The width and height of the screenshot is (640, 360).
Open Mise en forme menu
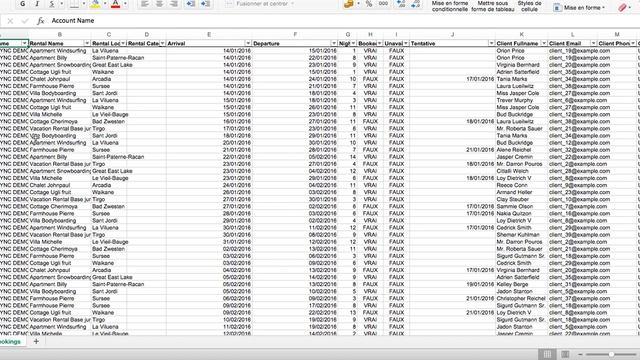[x=579, y=7]
